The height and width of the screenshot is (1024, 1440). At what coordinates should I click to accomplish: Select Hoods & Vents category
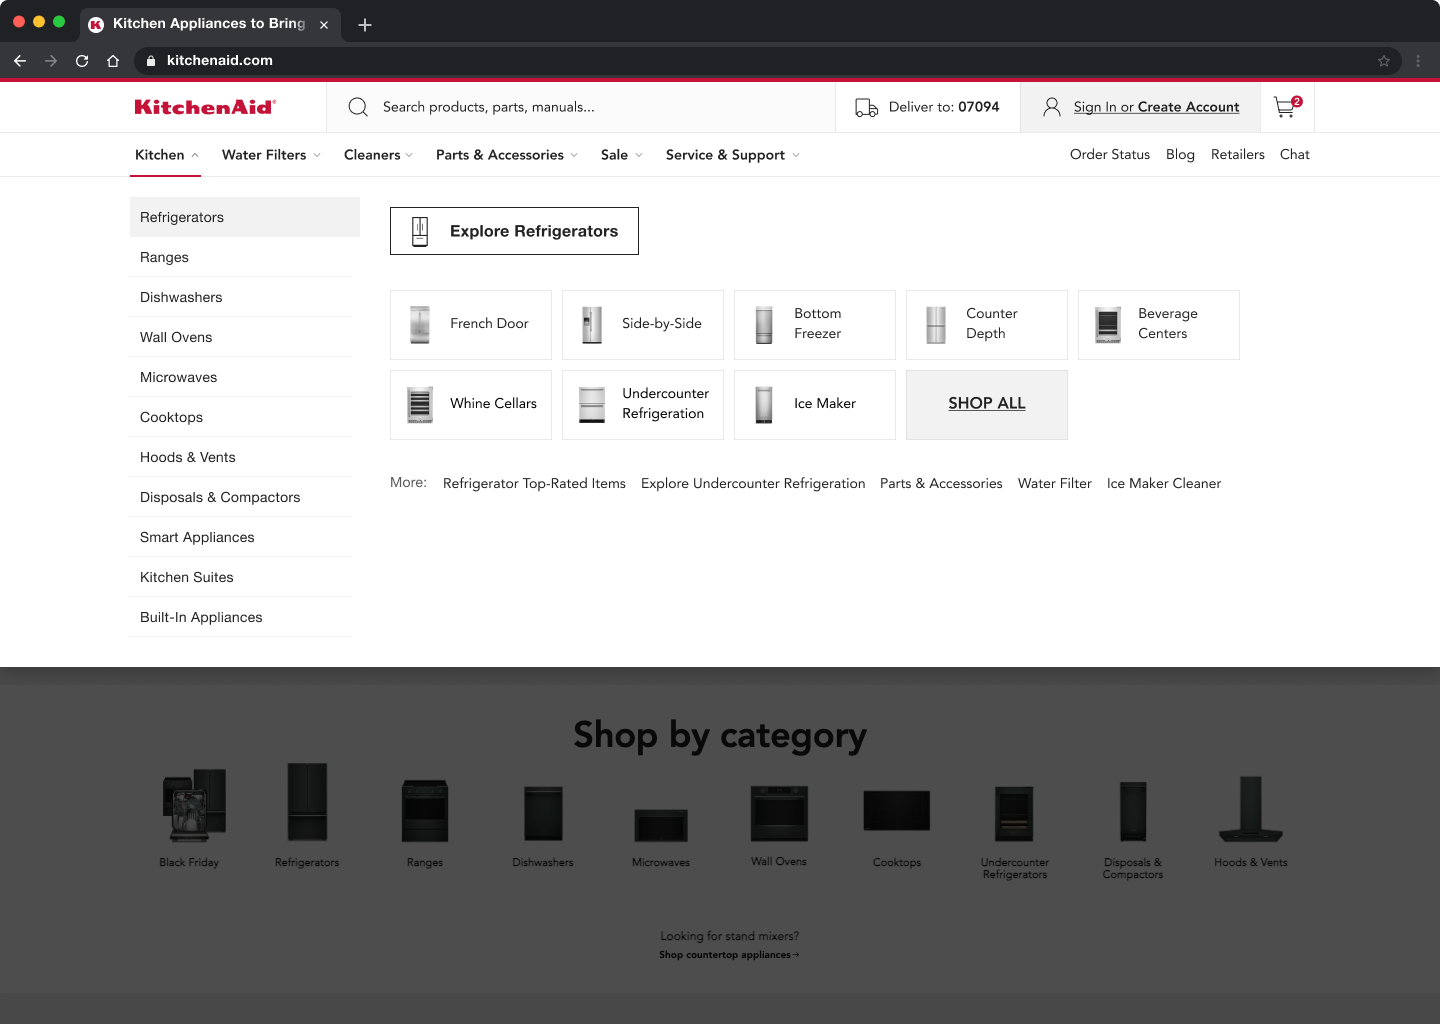coord(188,457)
